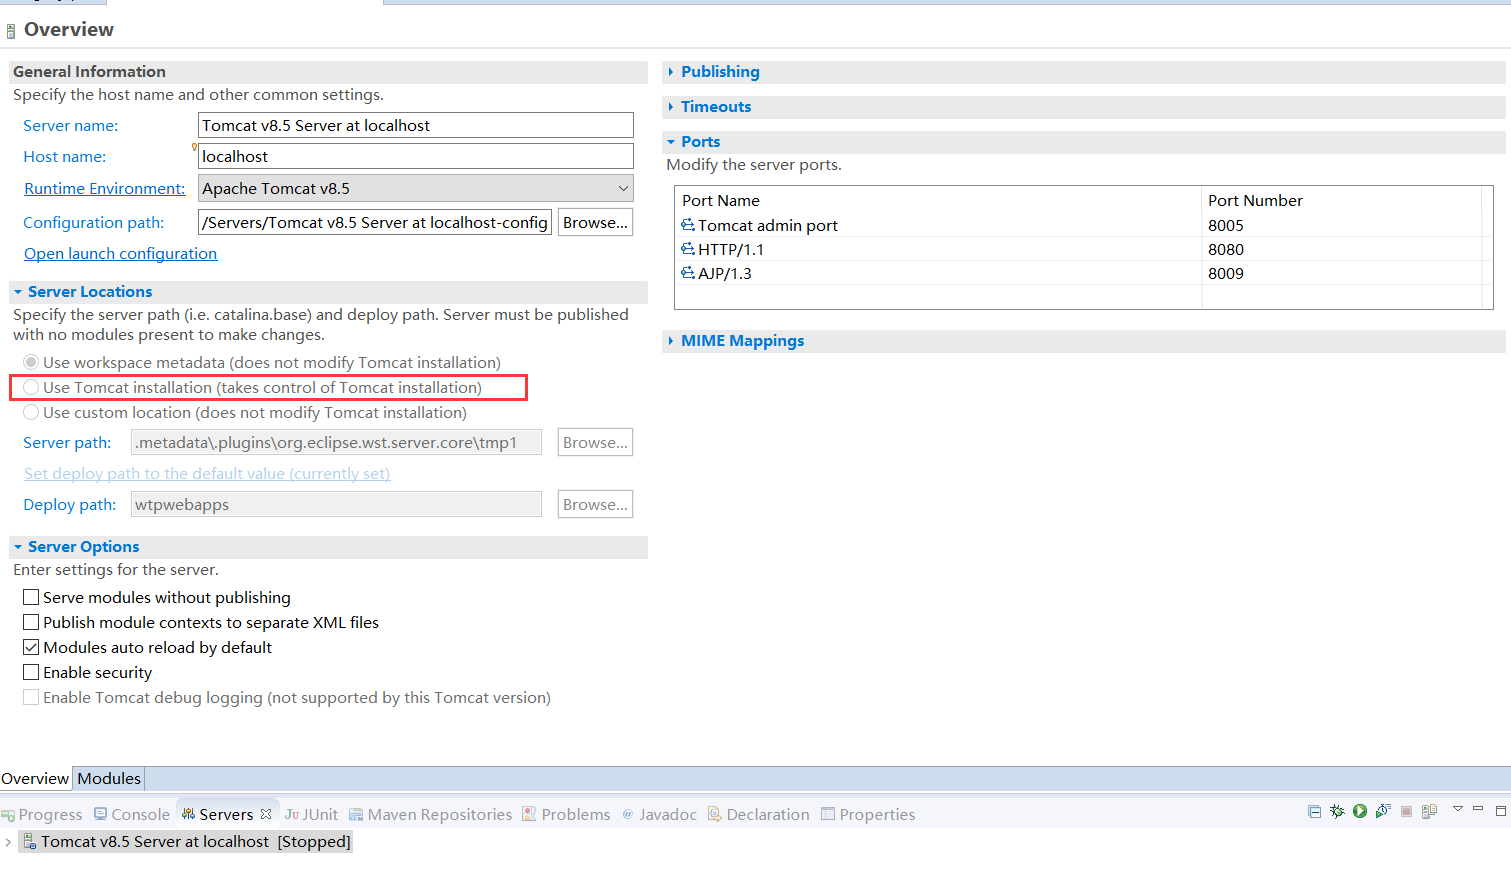Expand the Publishing section

point(671,72)
